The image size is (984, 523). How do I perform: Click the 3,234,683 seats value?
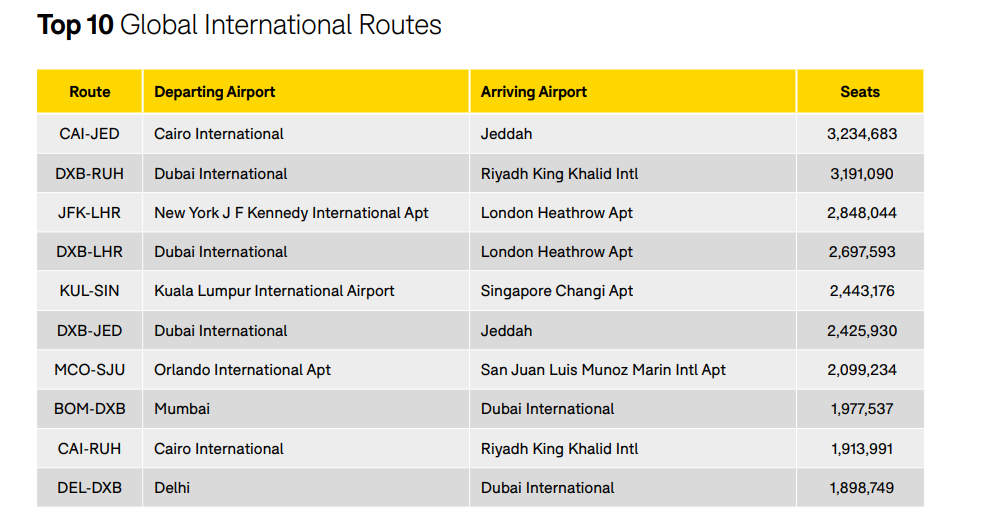[x=862, y=134]
